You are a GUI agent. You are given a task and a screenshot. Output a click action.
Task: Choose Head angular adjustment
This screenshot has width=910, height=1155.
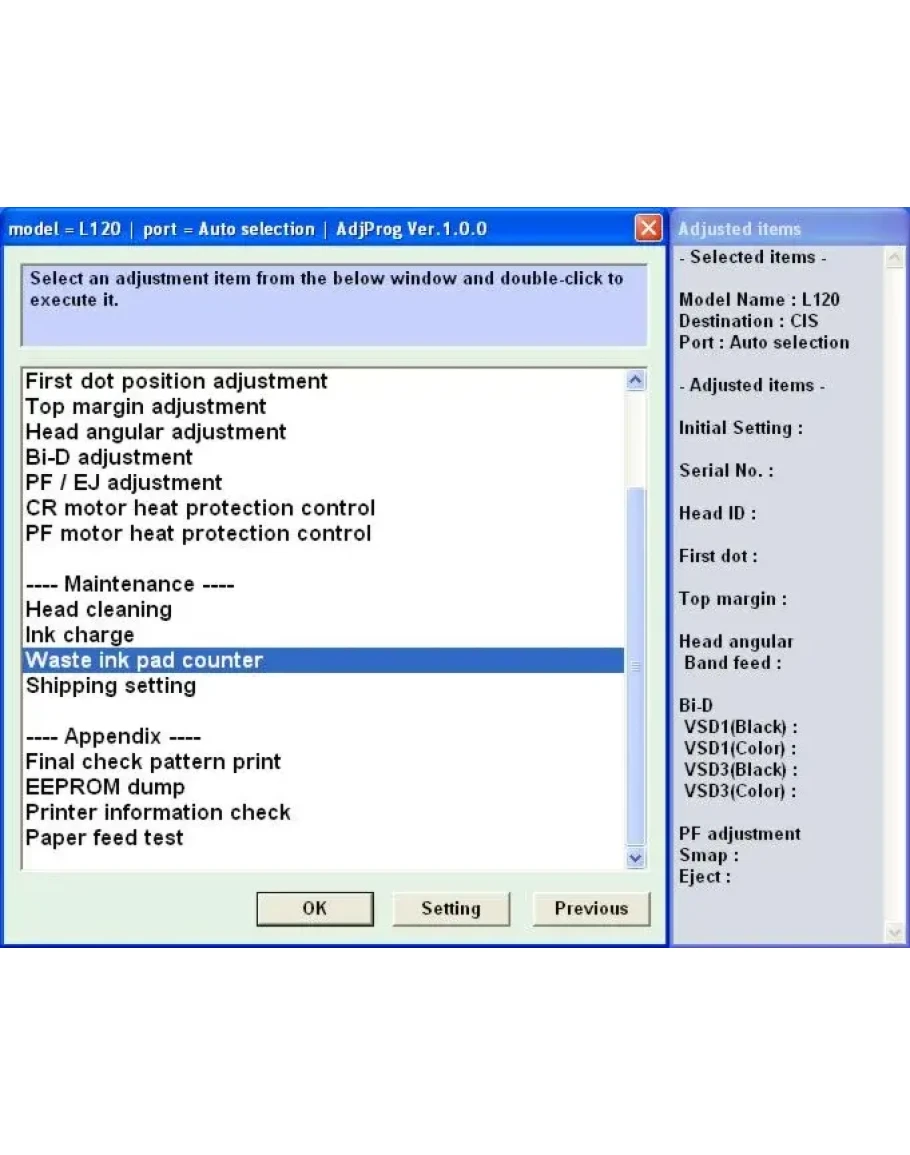[155, 432]
